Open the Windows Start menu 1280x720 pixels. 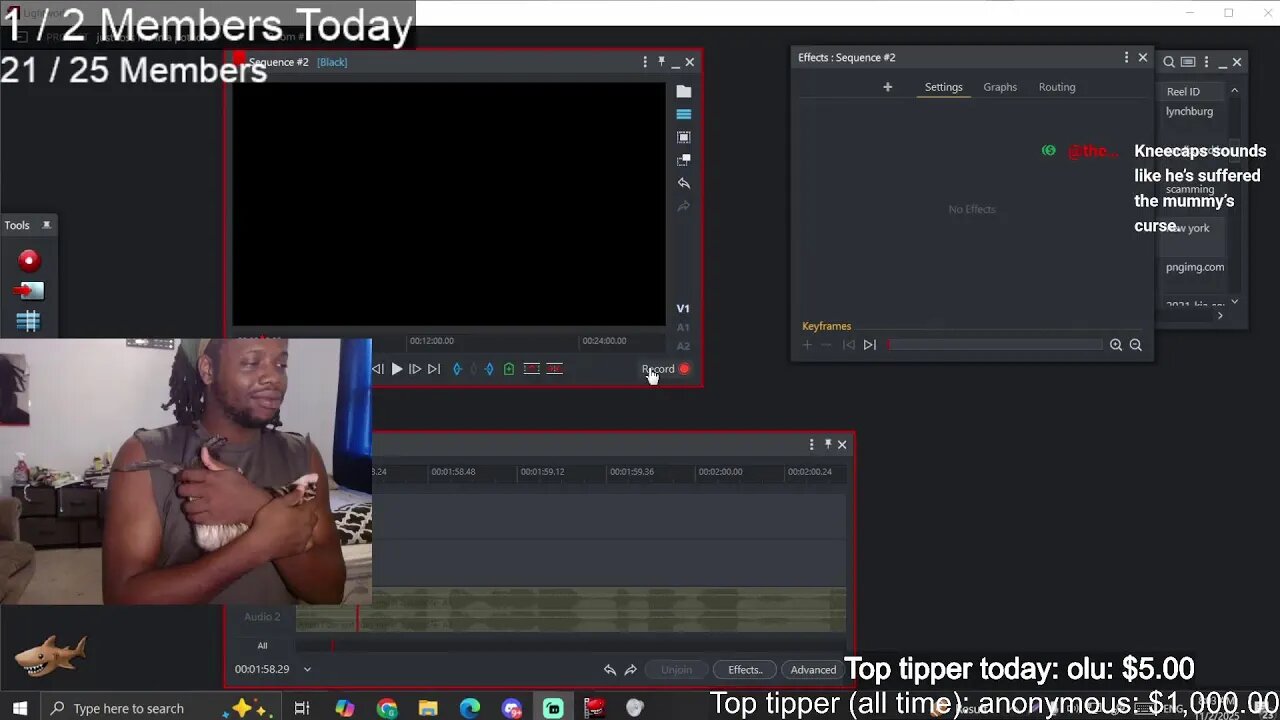(19, 708)
